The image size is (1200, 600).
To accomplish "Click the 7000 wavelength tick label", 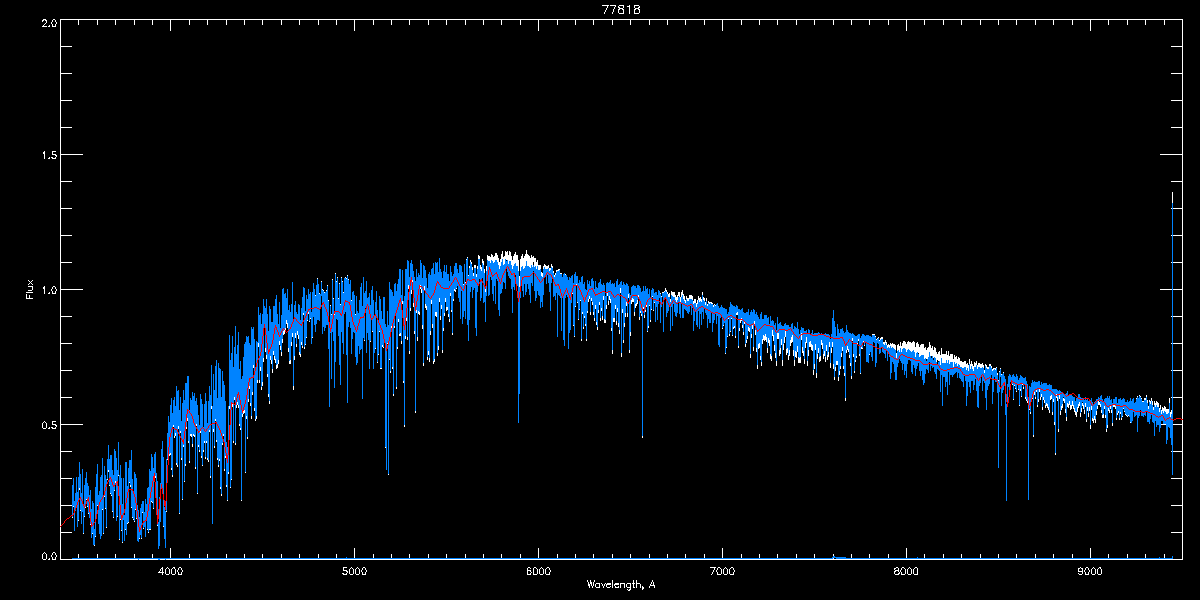I will [x=722, y=572].
